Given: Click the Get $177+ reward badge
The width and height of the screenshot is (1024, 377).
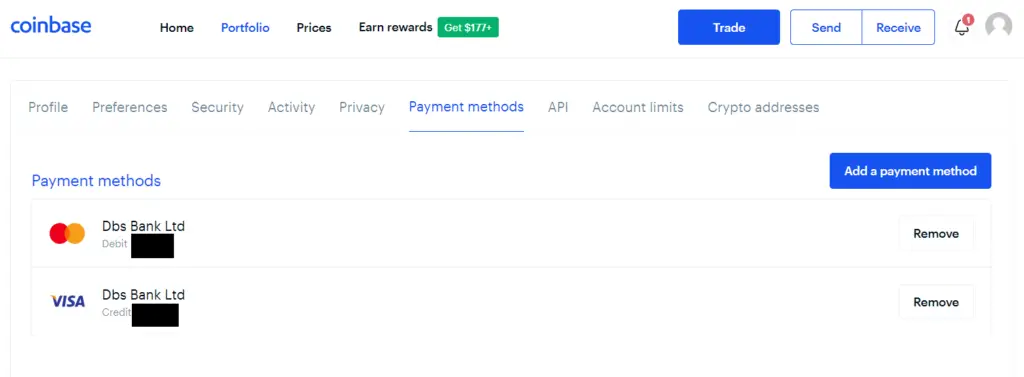Looking at the screenshot, I should point(468,27).
